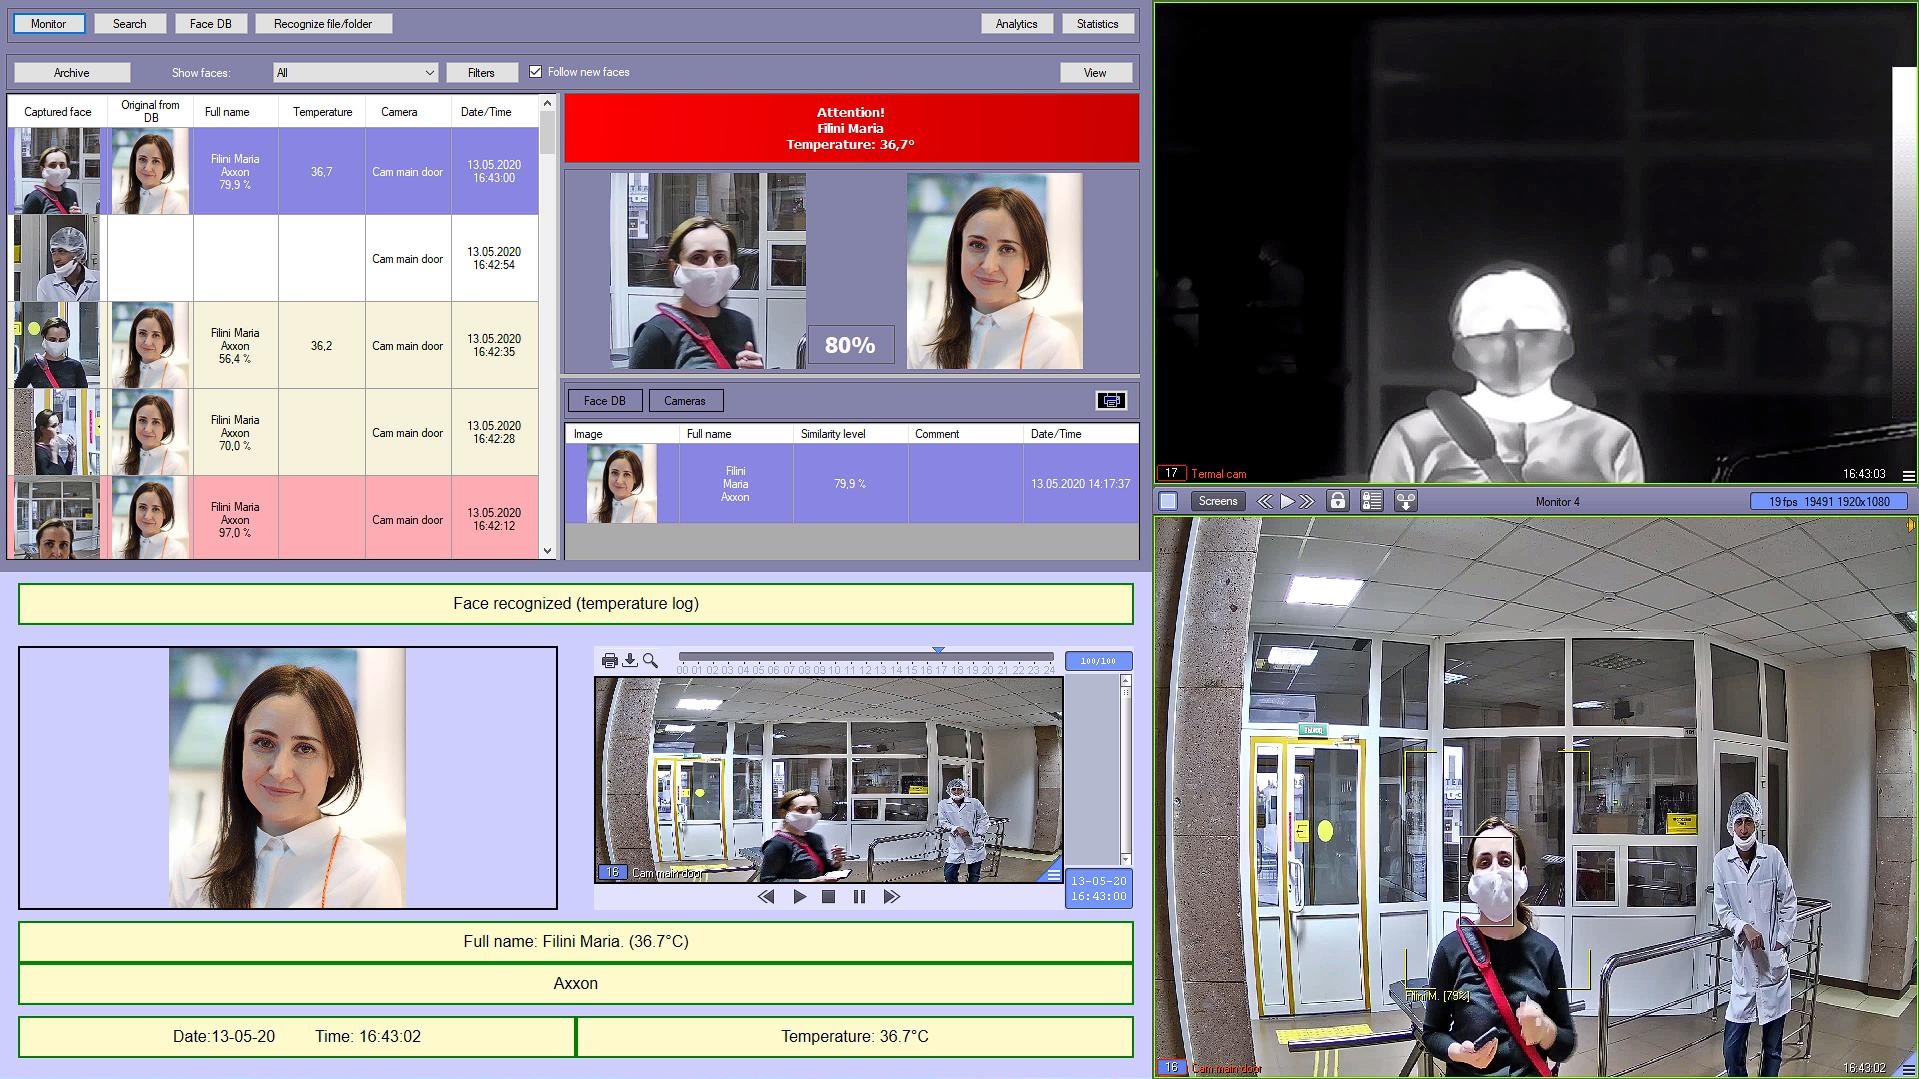The height and width of the screenshot is (1079, 1919).
Task: Expand the corner menu on archive video
Action: point(1052,874)
